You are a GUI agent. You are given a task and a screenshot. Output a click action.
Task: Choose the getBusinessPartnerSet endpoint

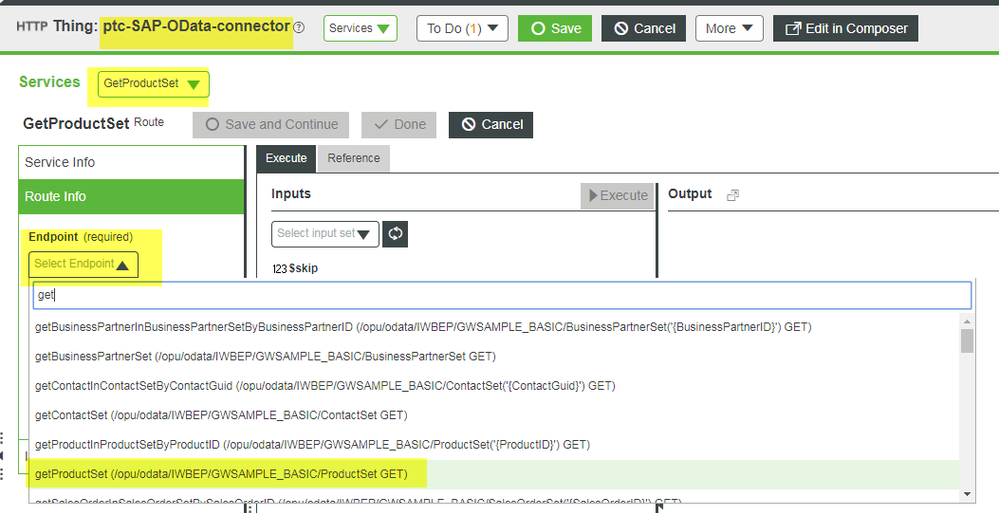coord(494,357)
